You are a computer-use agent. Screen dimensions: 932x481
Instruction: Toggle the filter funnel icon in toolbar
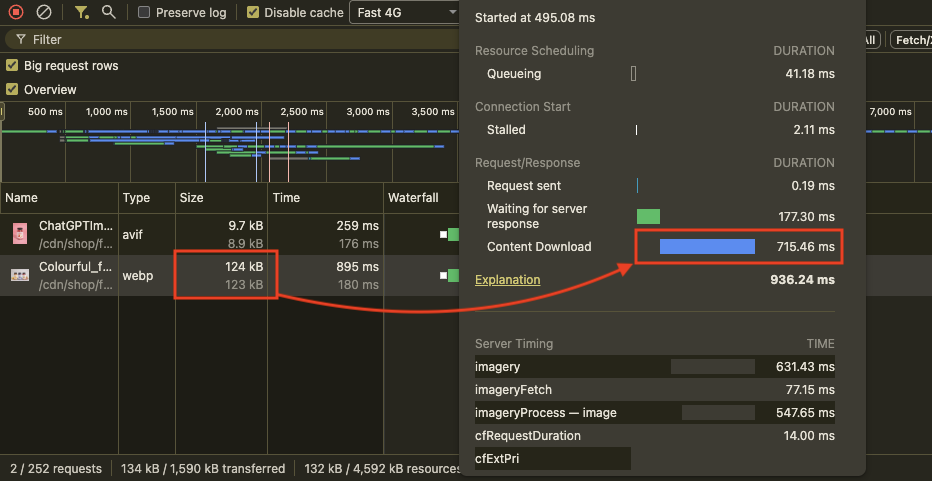coord(82,13)
